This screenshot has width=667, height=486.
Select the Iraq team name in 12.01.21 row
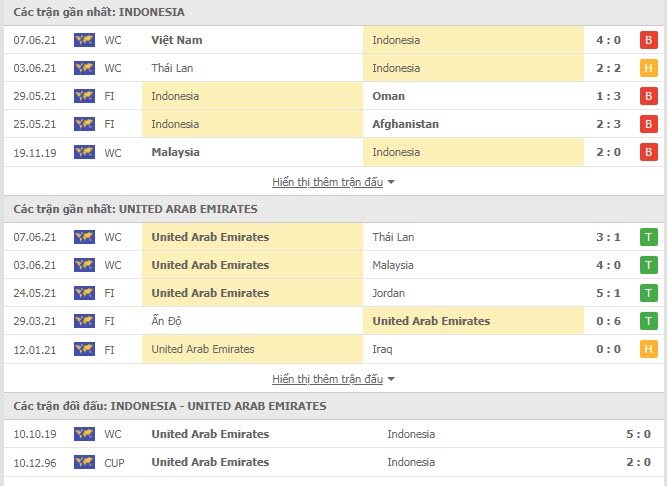(x=382, y=350)
